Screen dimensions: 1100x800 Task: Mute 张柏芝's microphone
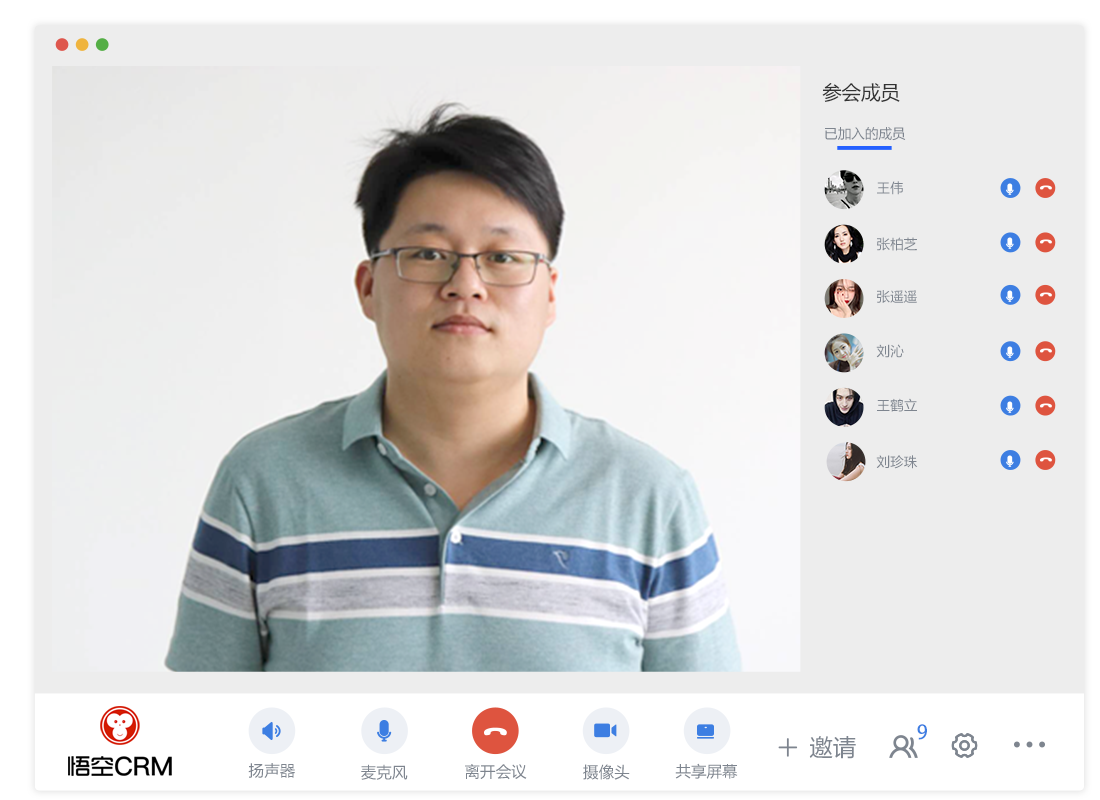1010,242
